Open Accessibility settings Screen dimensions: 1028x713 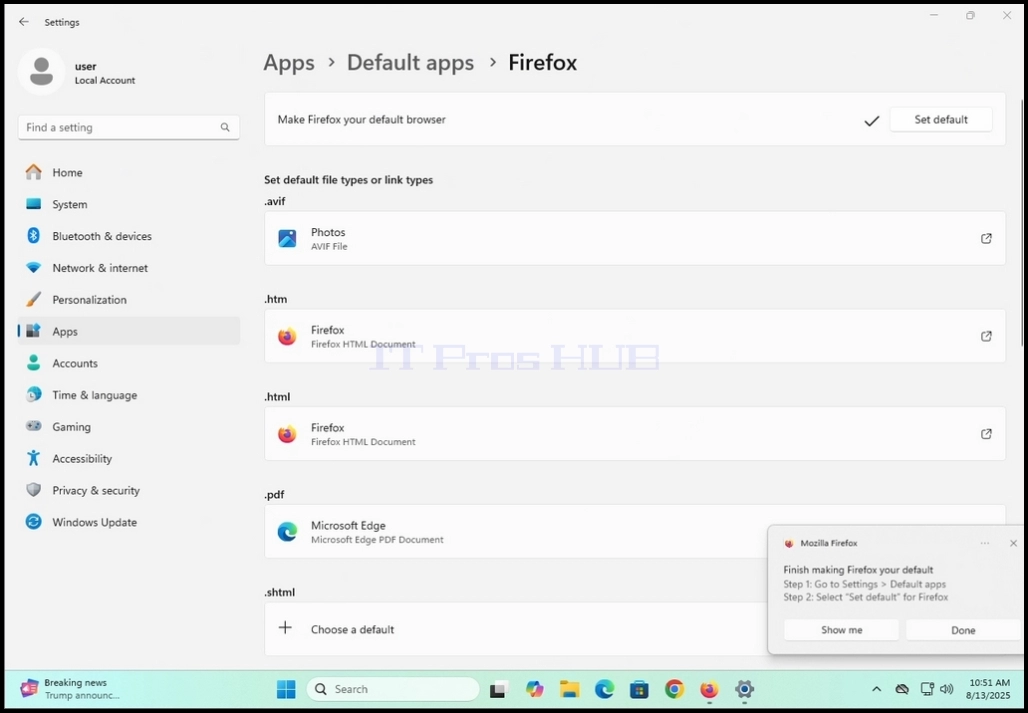129,459
